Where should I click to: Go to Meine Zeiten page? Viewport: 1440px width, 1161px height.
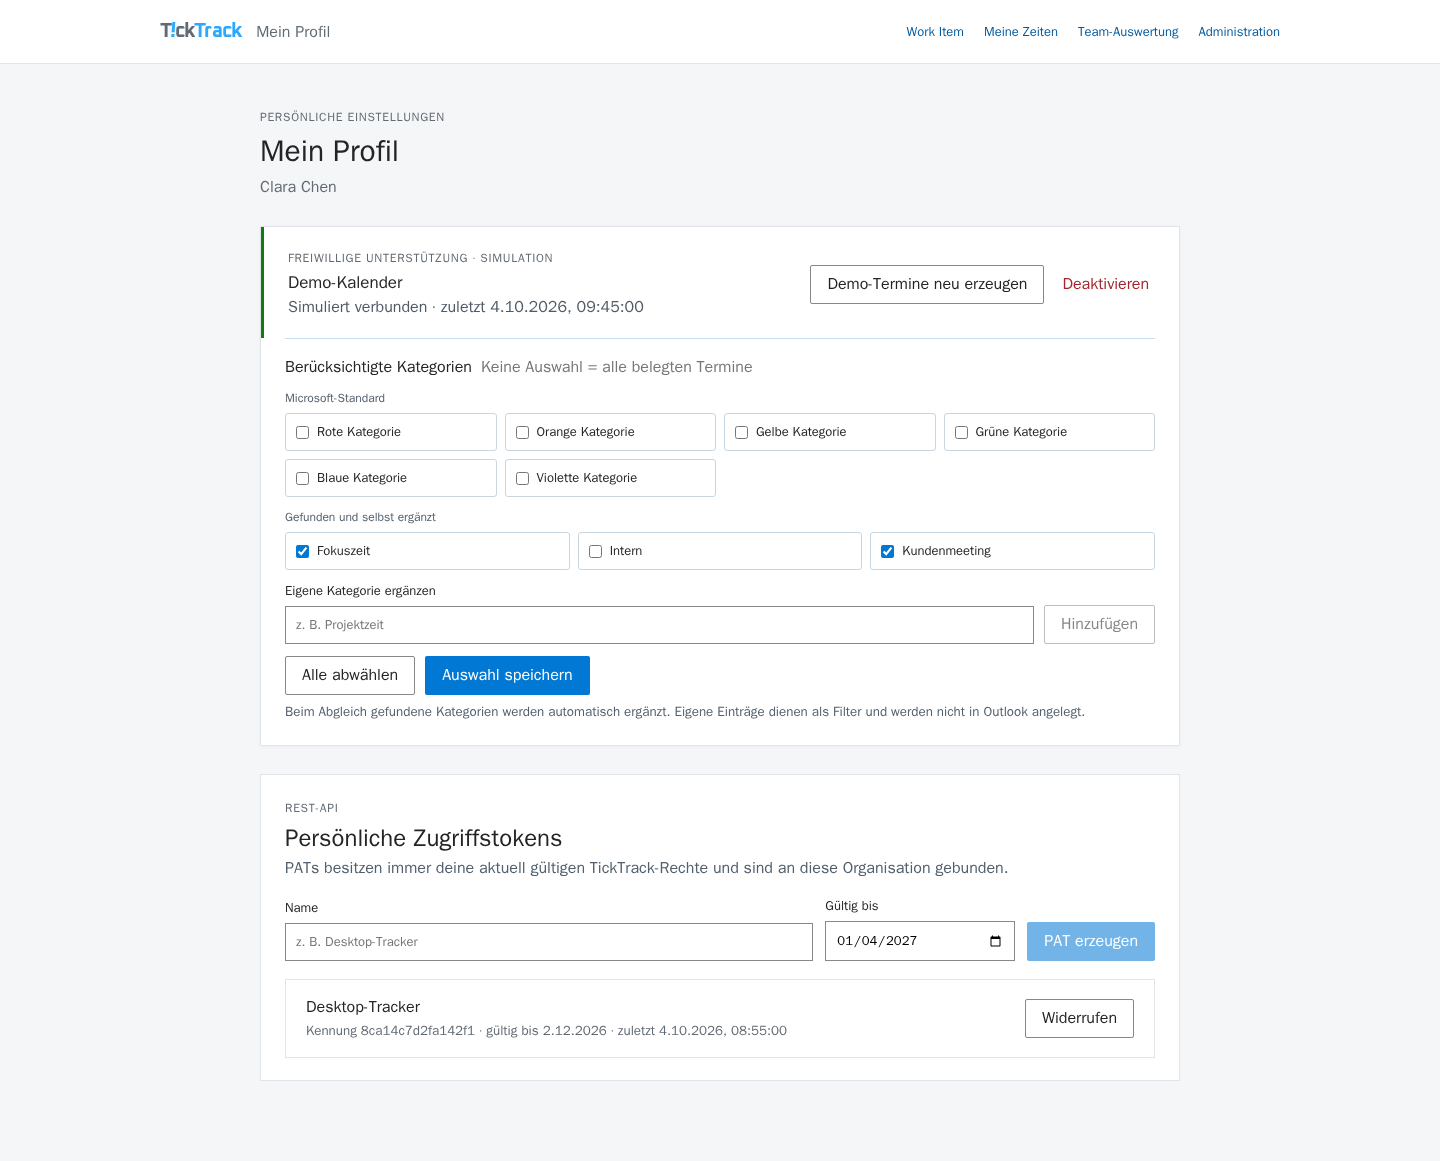(x=1021, y=32)
